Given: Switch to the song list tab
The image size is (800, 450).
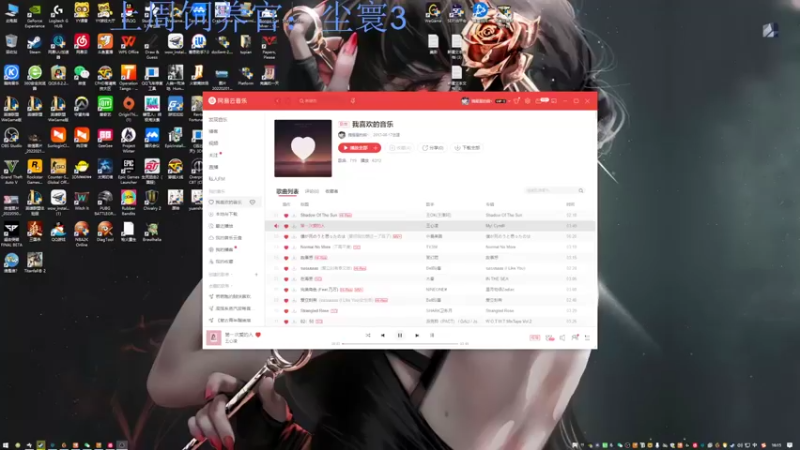Looking at the screenshot, I should [x=287, y=191].
